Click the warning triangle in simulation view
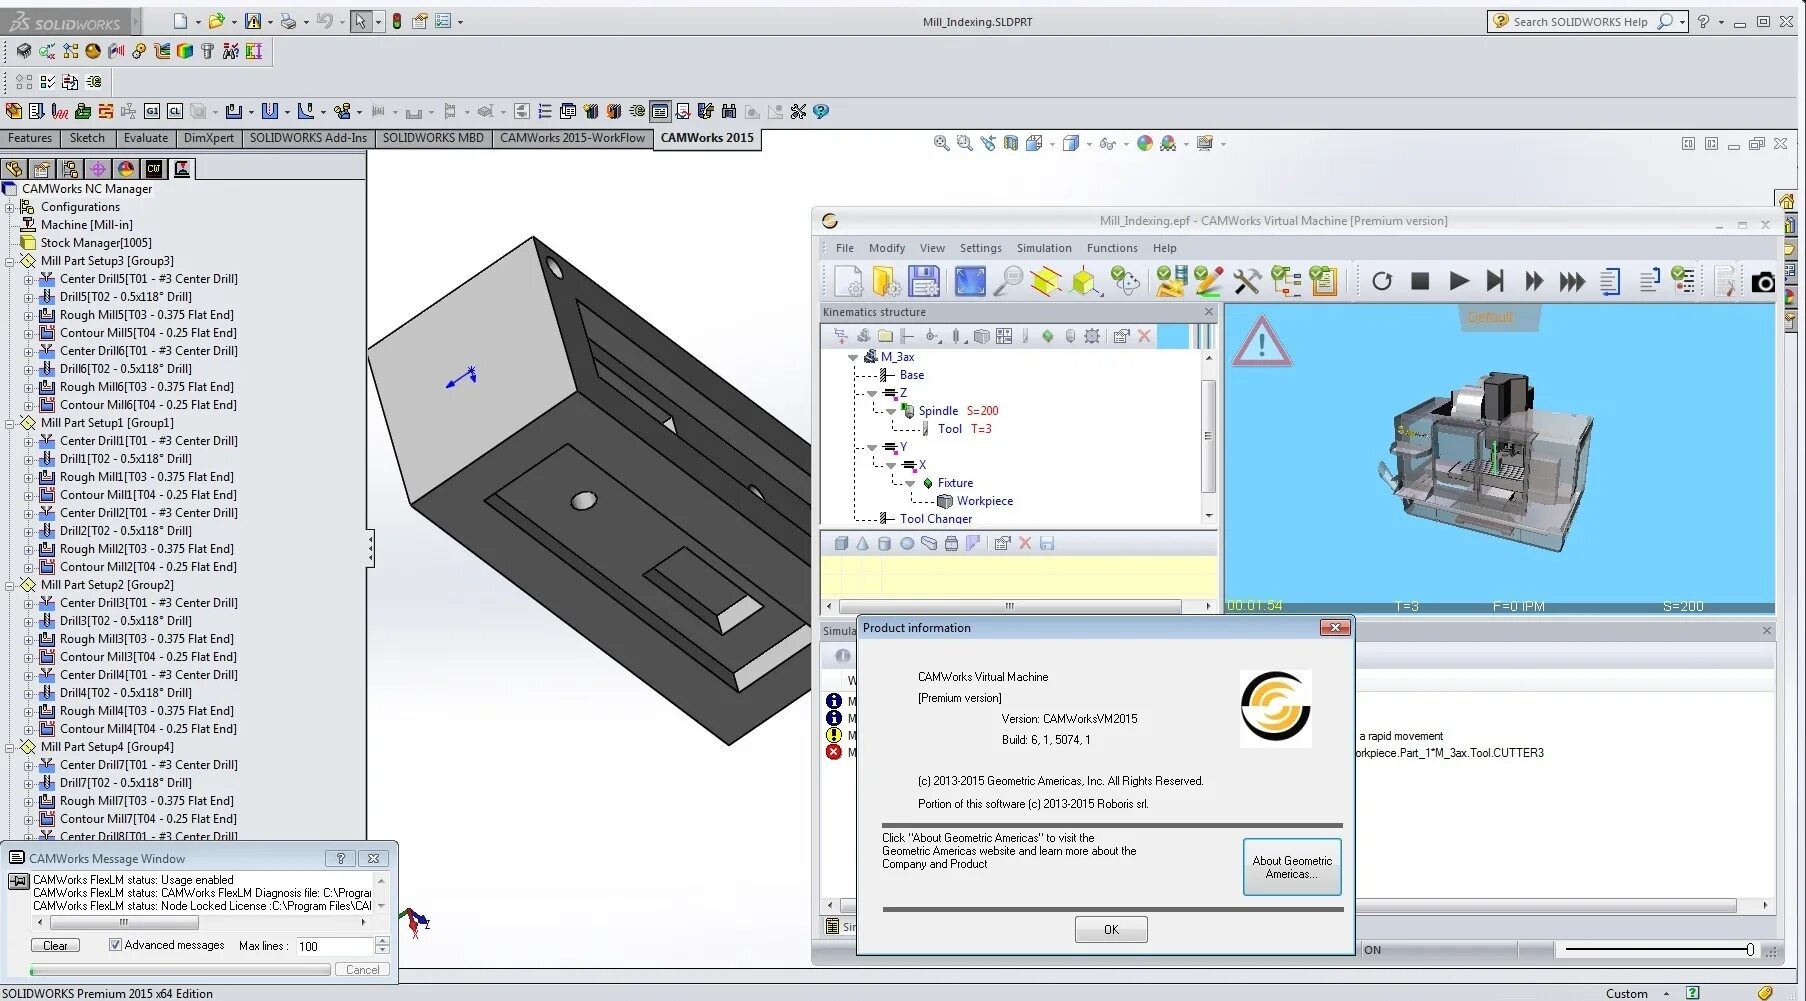This screenshot has width=1806, height=1001. pyautogui.click(x=1262, y=342)
